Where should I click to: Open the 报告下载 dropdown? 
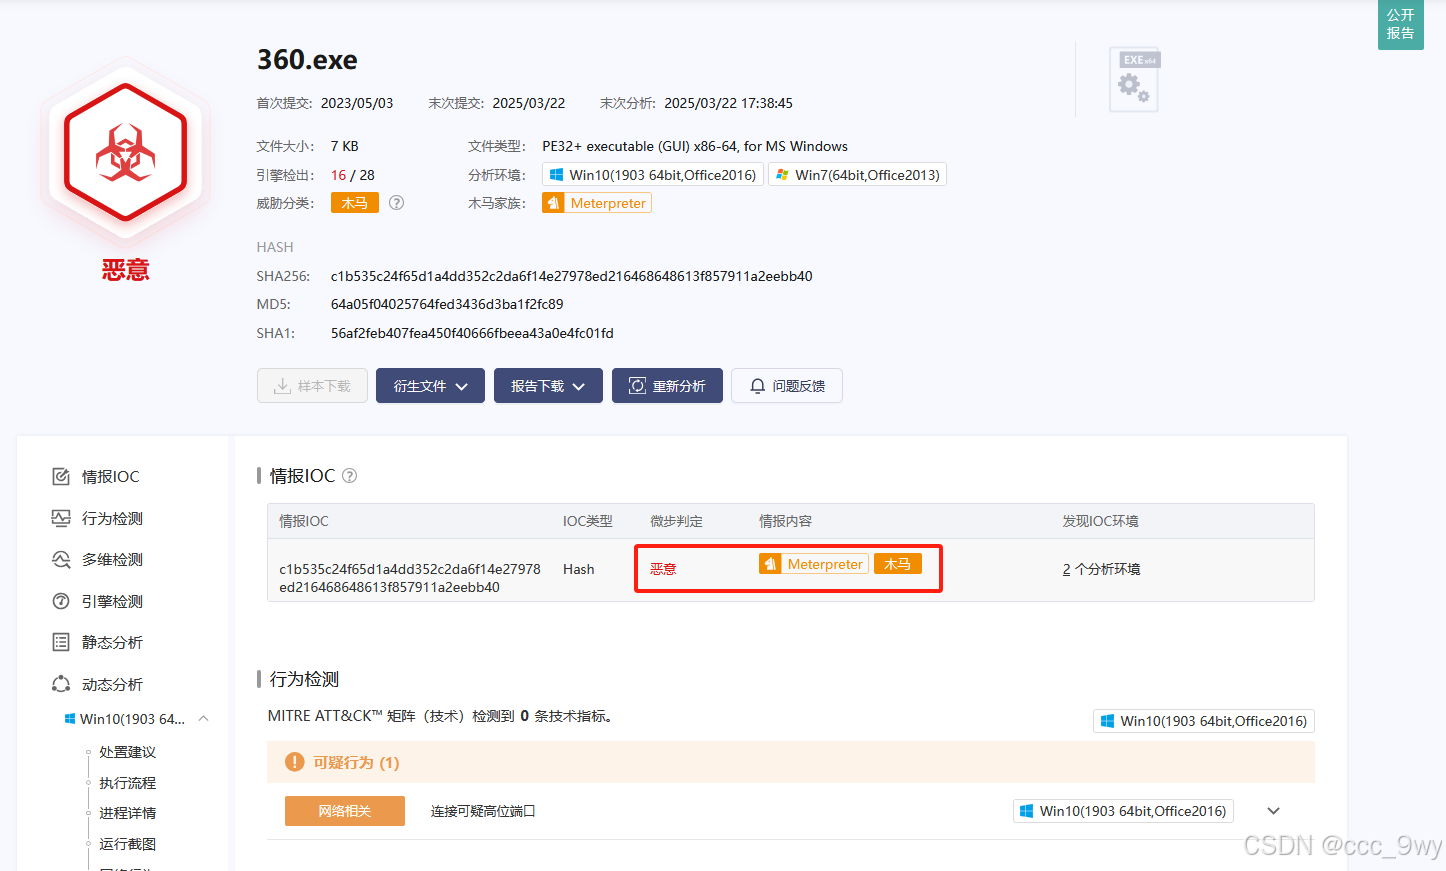pyautogui.click(x=548, y=386)
